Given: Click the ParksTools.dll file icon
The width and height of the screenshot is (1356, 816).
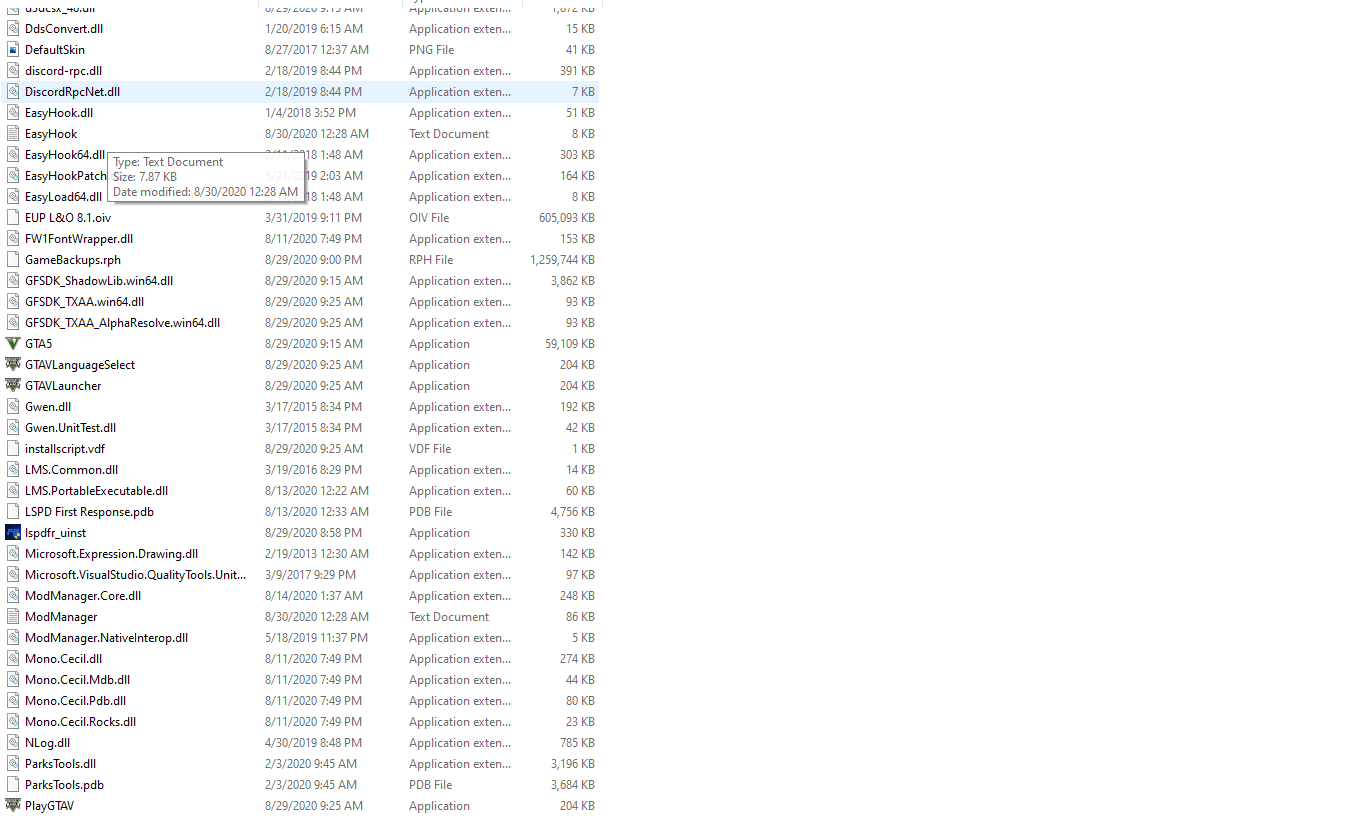Looking at the screenshot, I should click(x=13, y=764).
